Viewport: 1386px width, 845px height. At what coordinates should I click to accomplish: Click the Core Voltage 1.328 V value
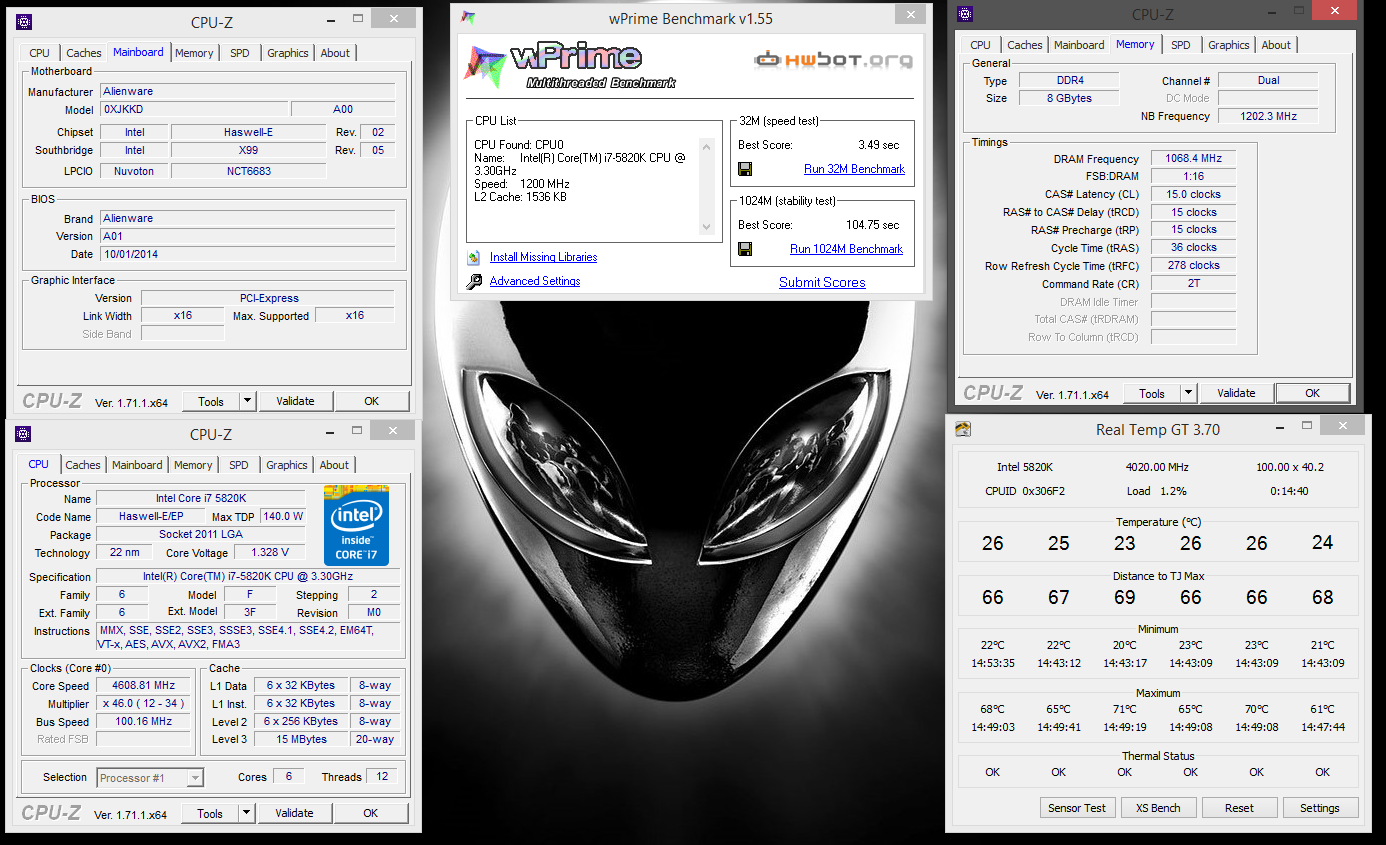[x=270, y=552]
